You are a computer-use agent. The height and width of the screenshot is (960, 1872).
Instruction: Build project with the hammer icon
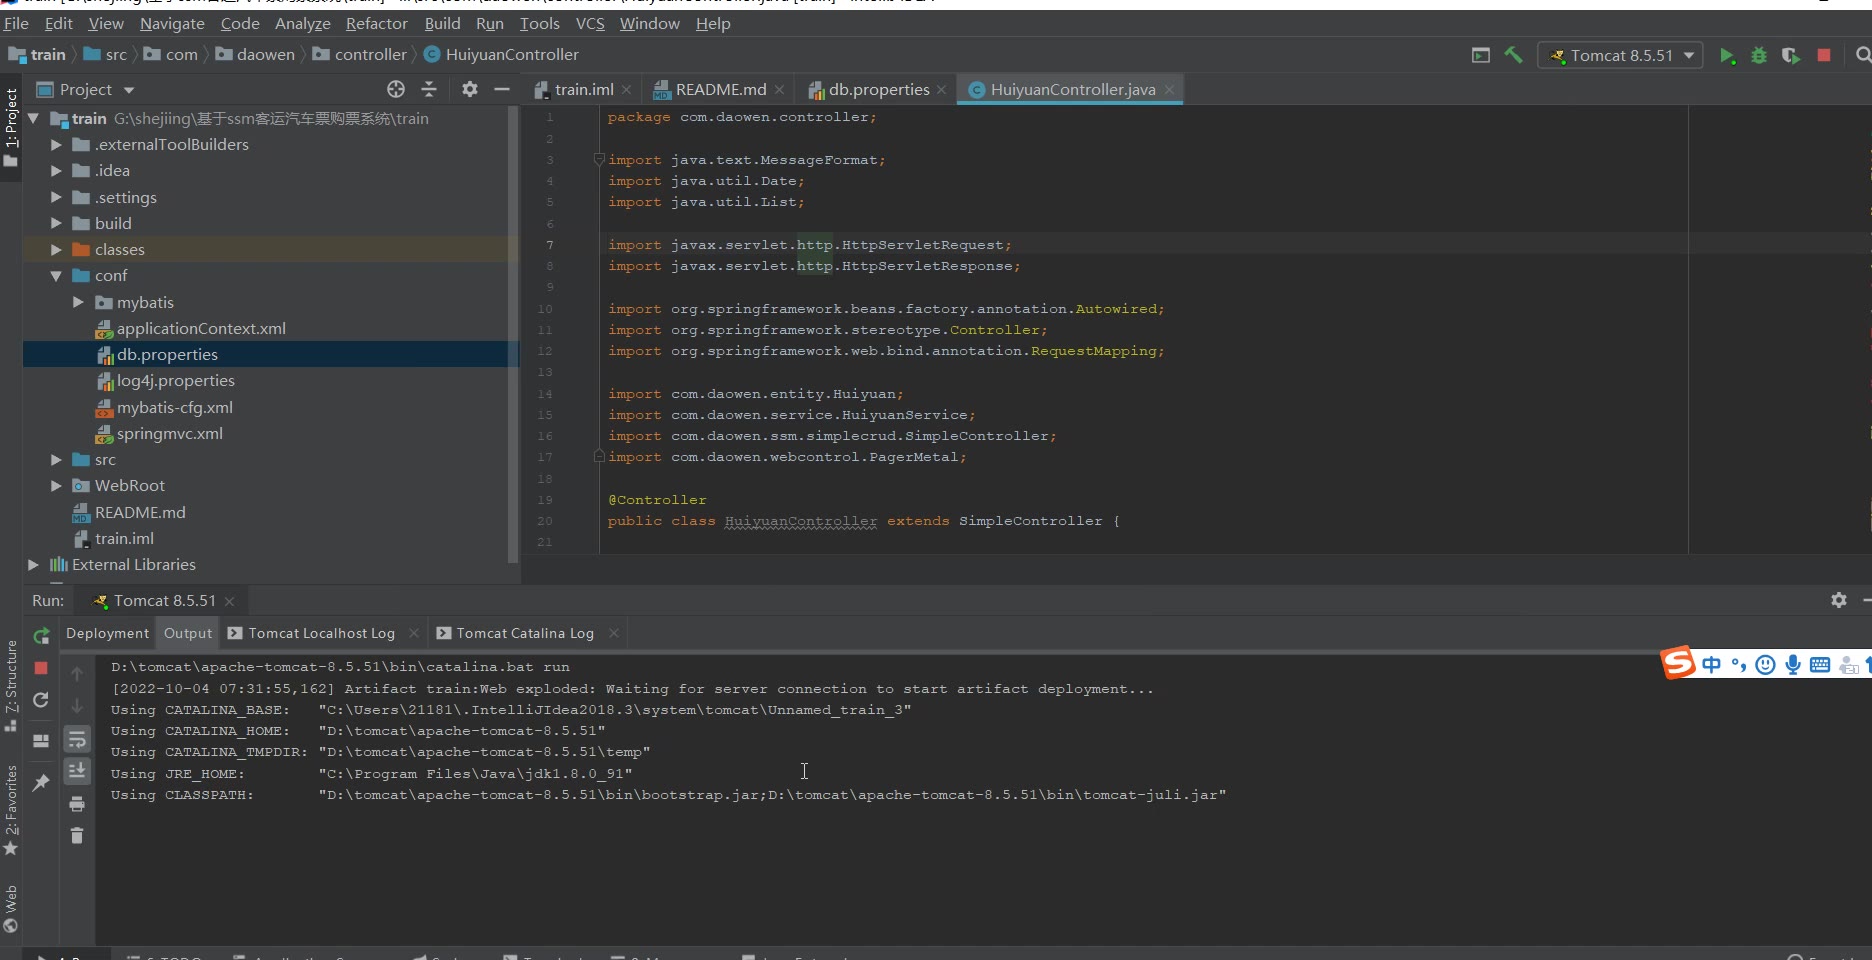(1513, 56)
